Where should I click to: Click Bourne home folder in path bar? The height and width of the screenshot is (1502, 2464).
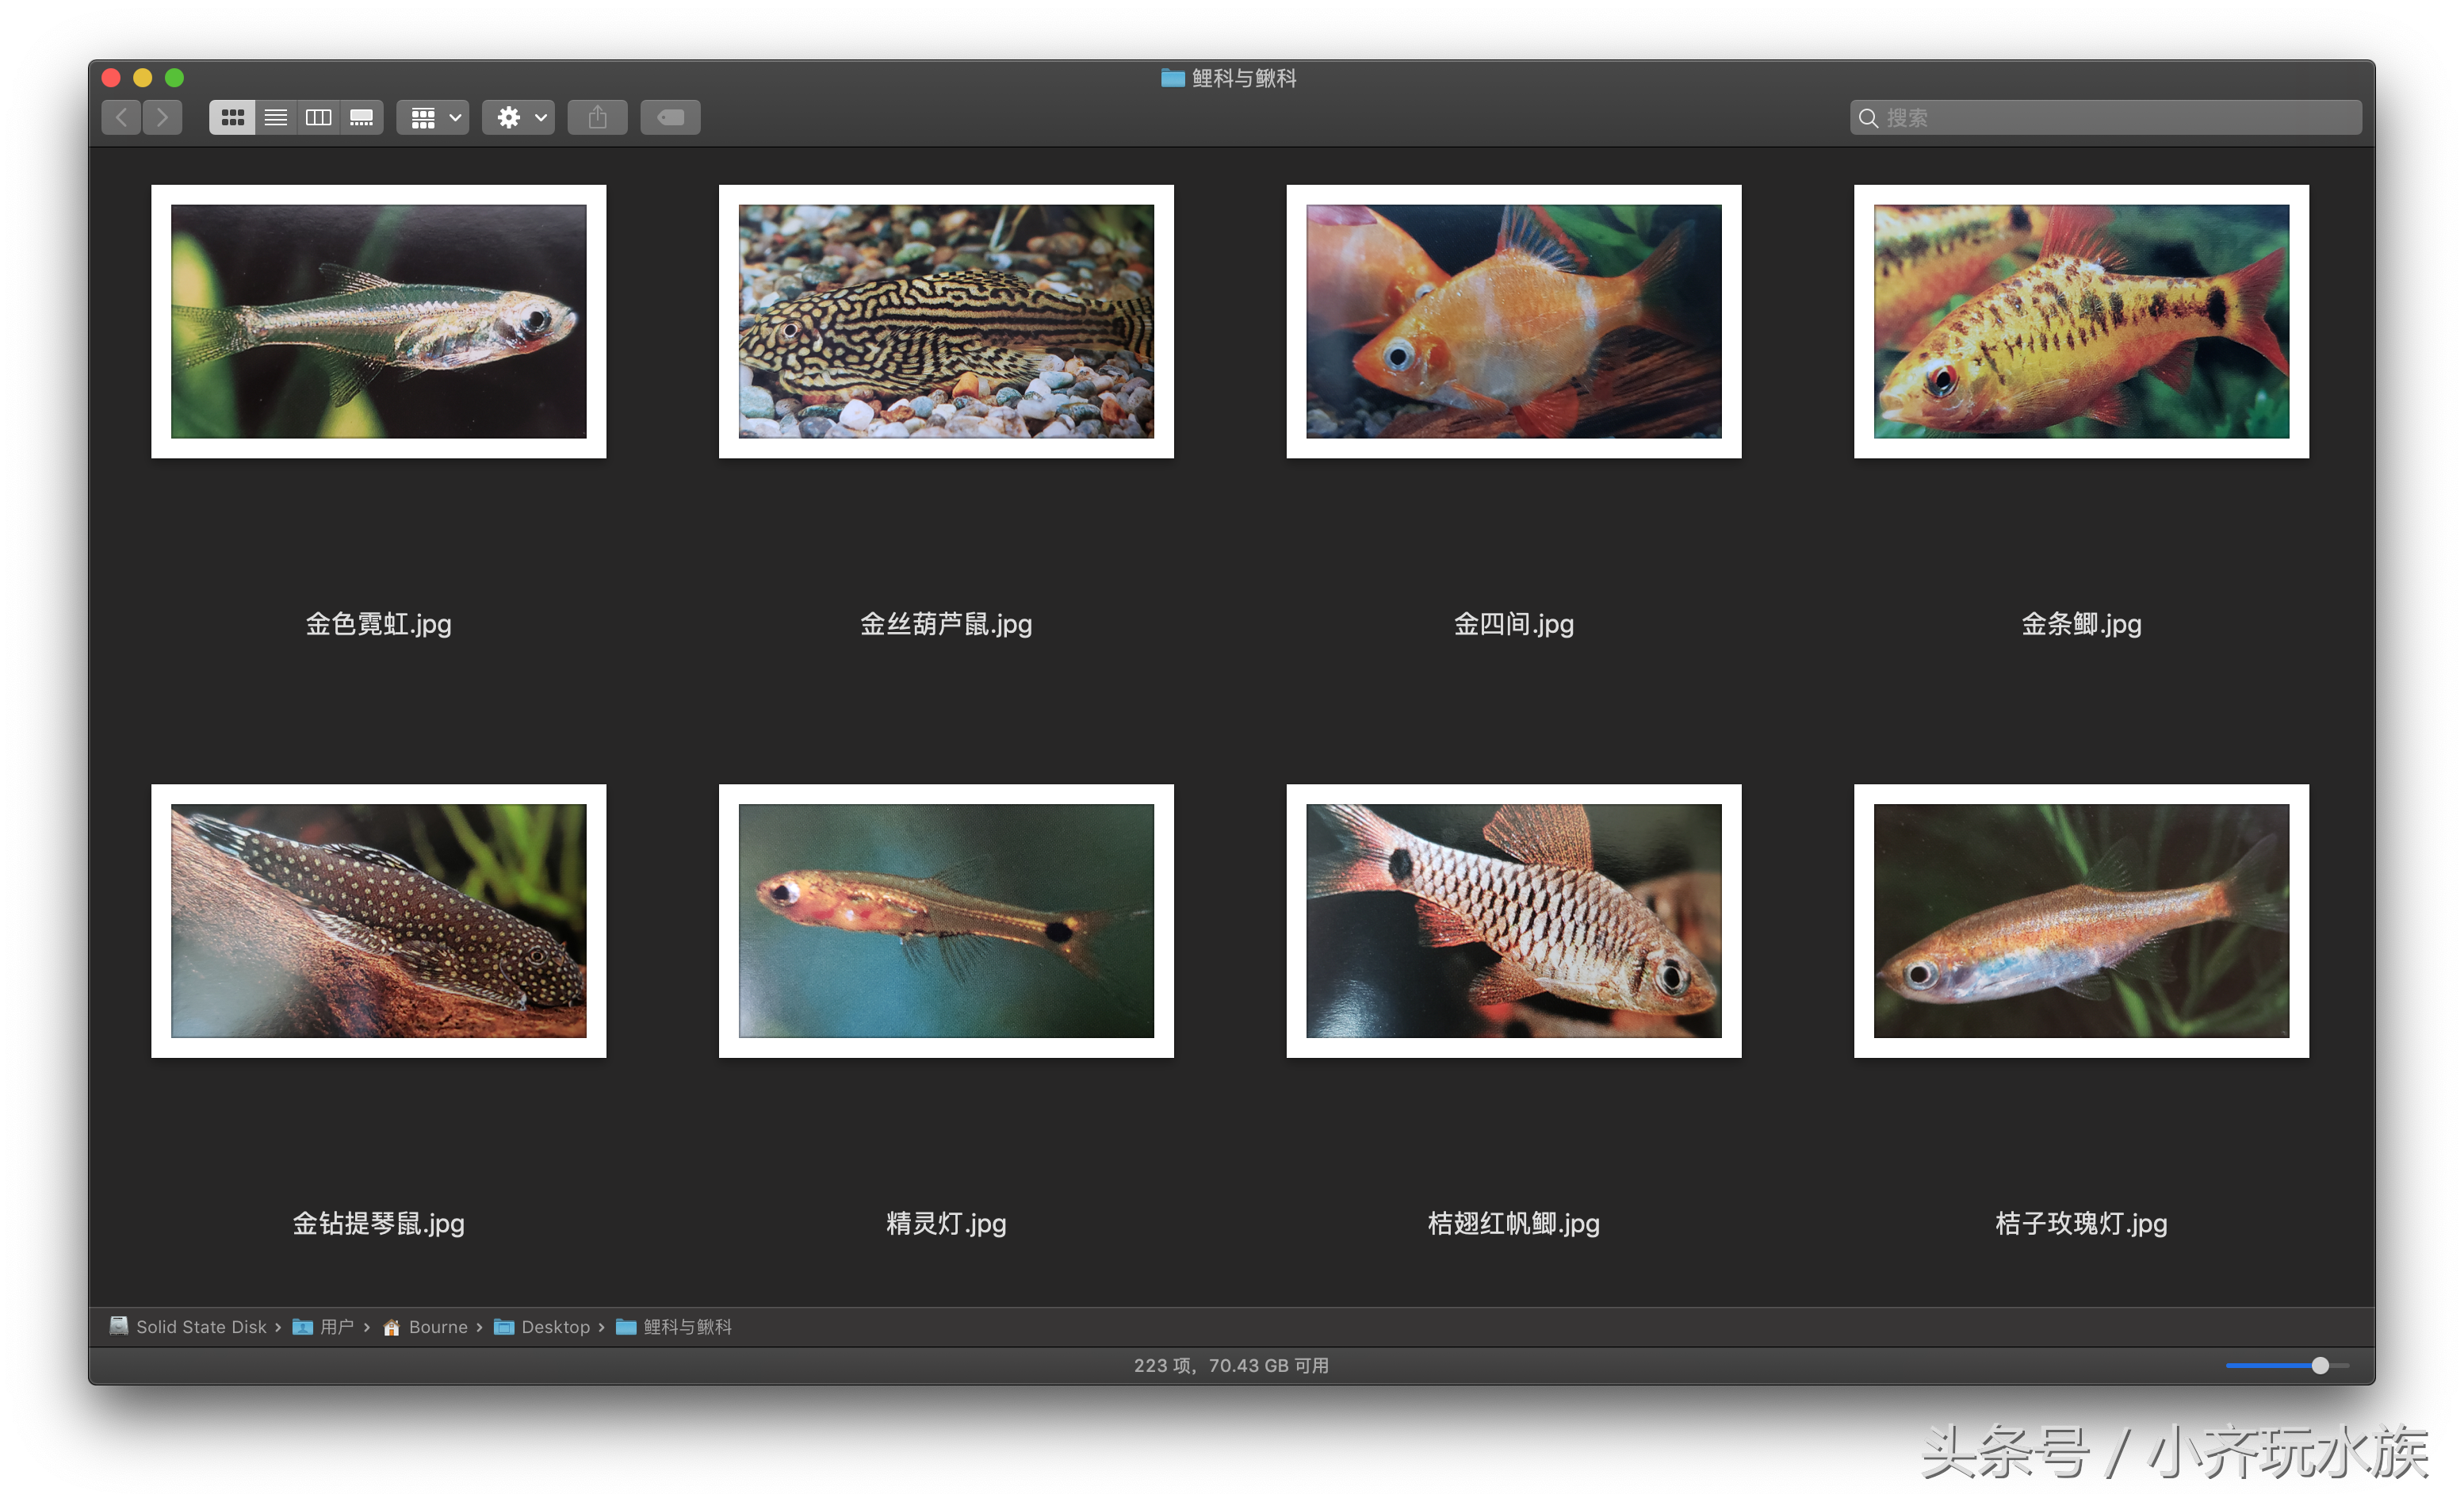(425, 1327)
